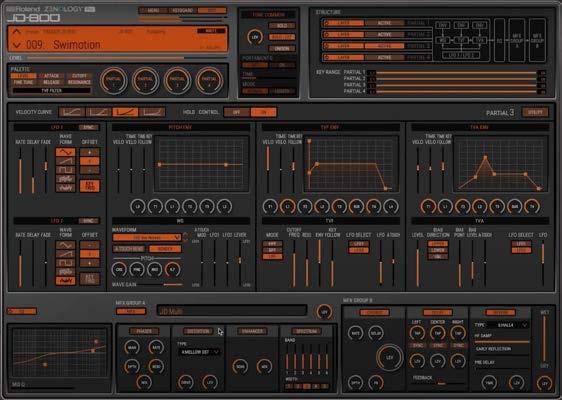This screenshot has width=562, height=400.
Task: Click the WRITE button in preset display
Action: (x=211, y=31)
